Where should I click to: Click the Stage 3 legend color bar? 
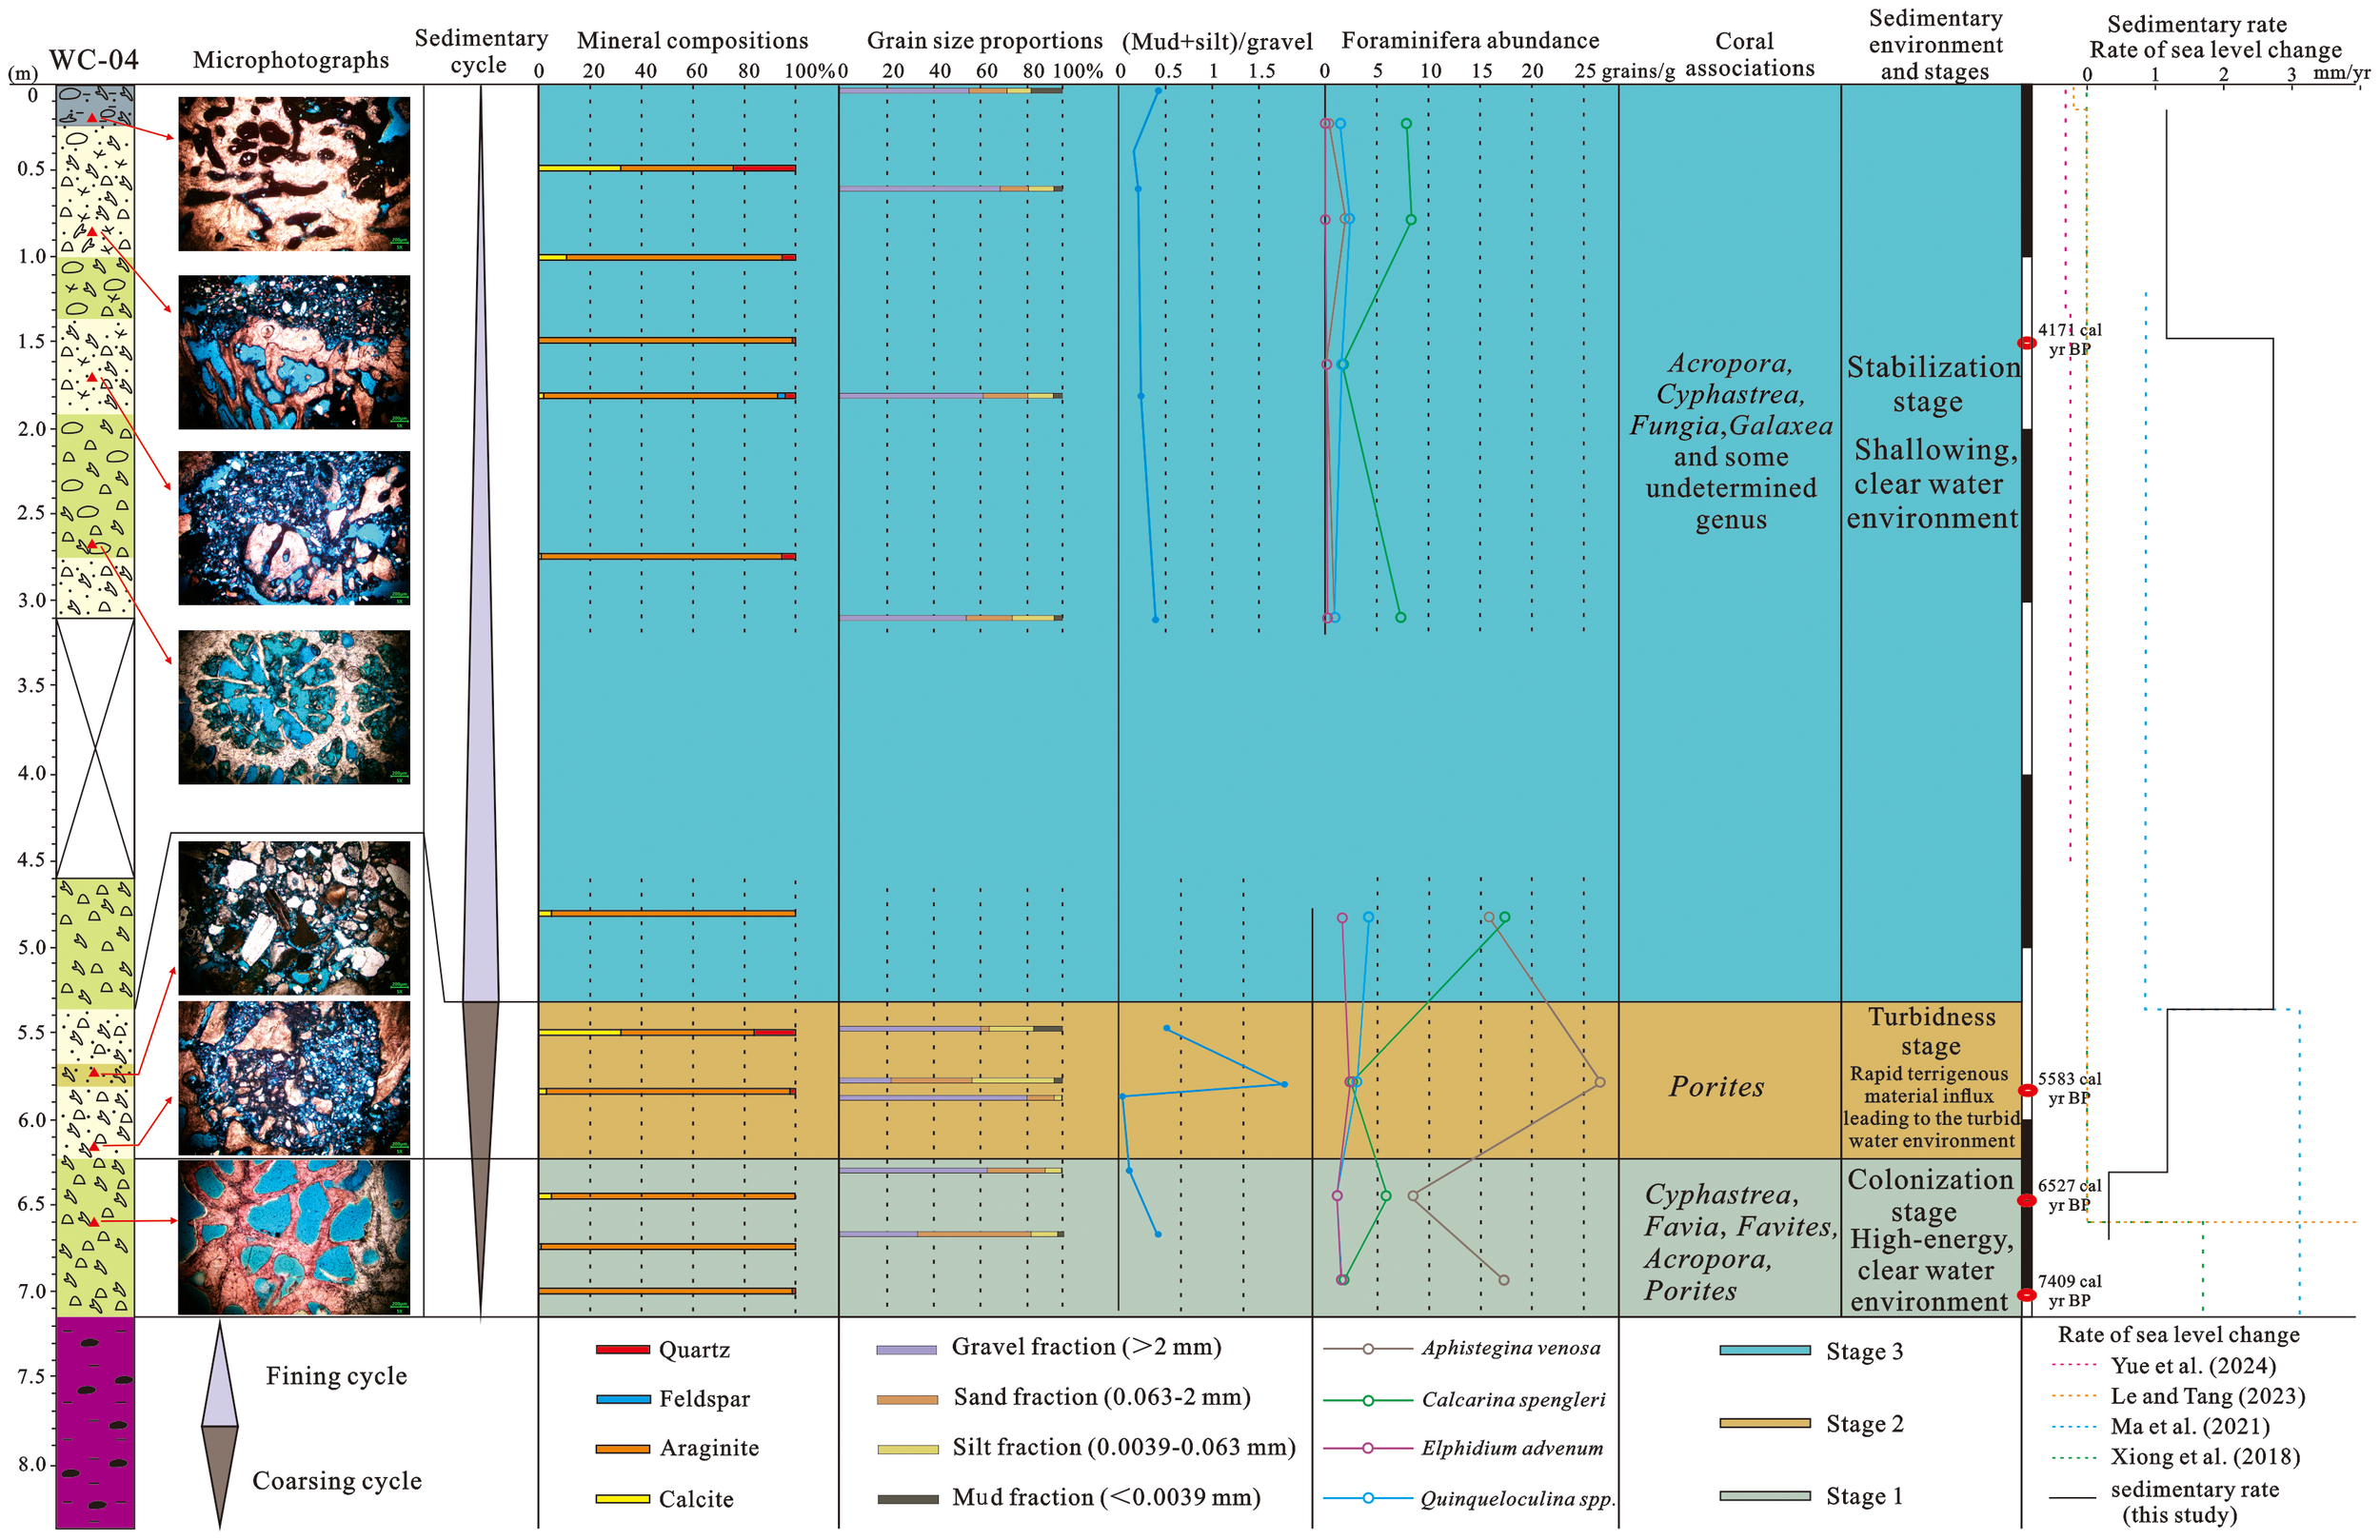tap(1764, 1351)
